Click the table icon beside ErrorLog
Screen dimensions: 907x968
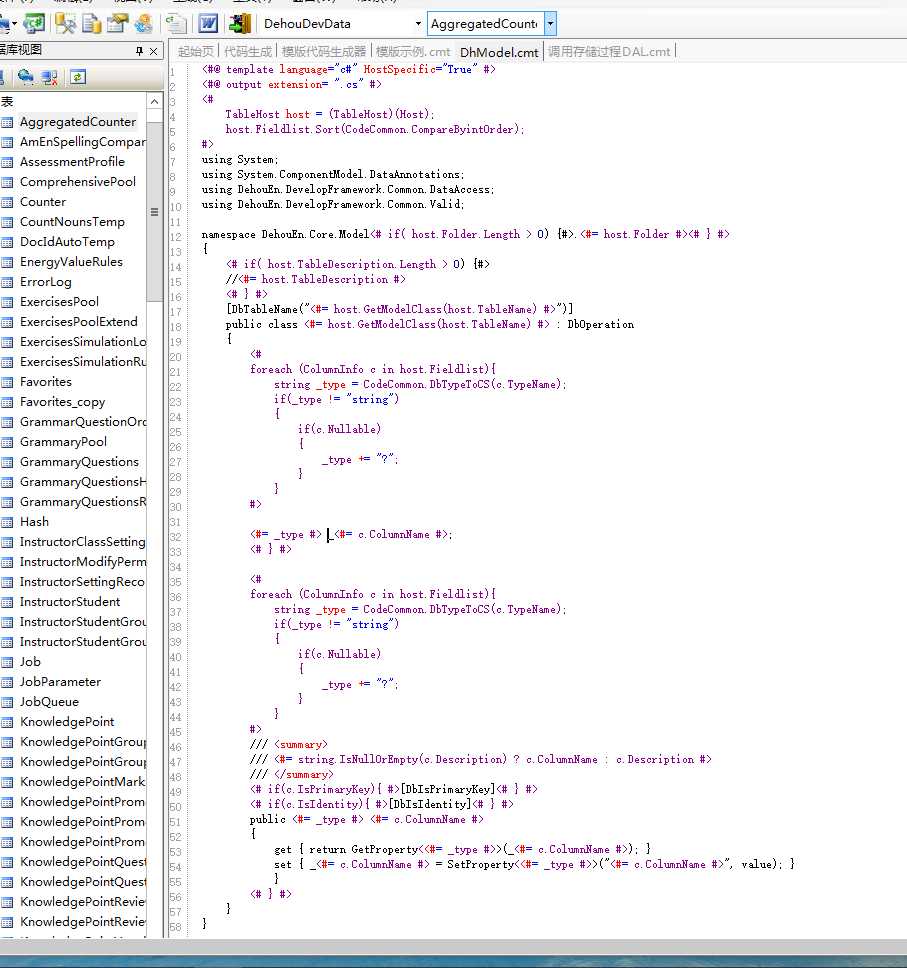[x=7, y=282]
